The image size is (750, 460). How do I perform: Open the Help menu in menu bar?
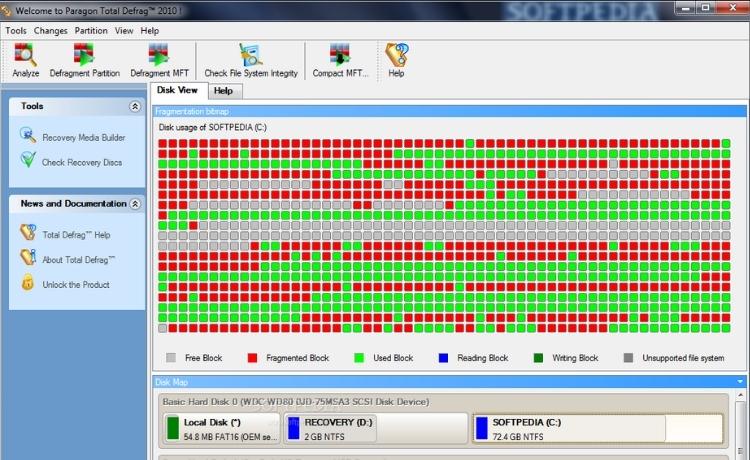pyautogui.click(x=150, y=31)
